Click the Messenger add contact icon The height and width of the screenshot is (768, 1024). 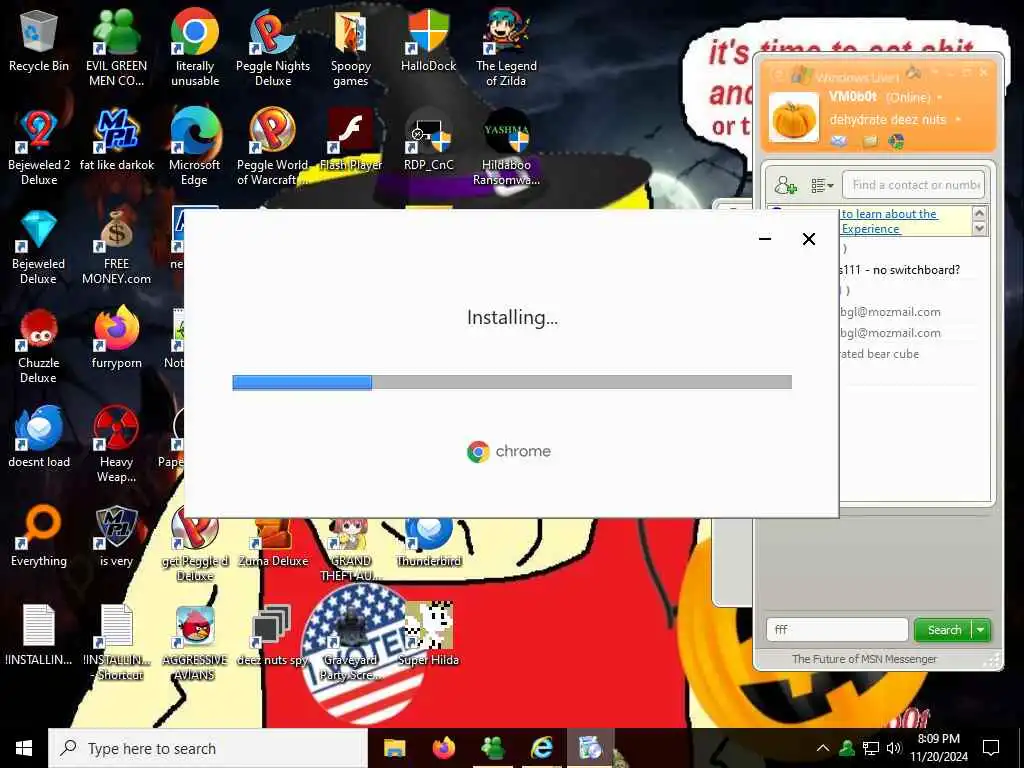785,185
